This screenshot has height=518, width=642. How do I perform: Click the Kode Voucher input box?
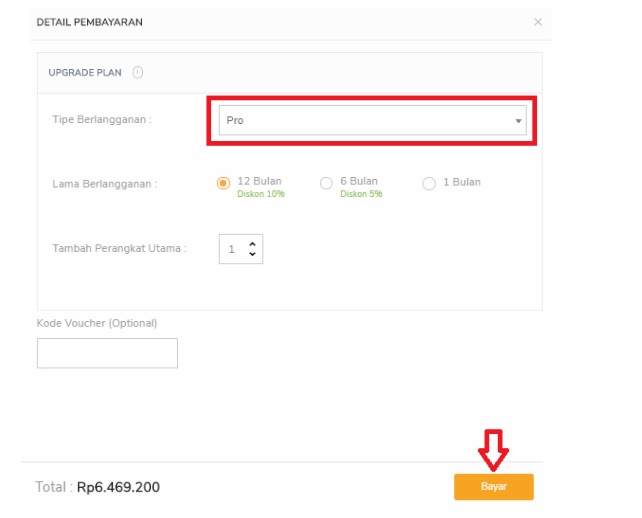(107, 353)
